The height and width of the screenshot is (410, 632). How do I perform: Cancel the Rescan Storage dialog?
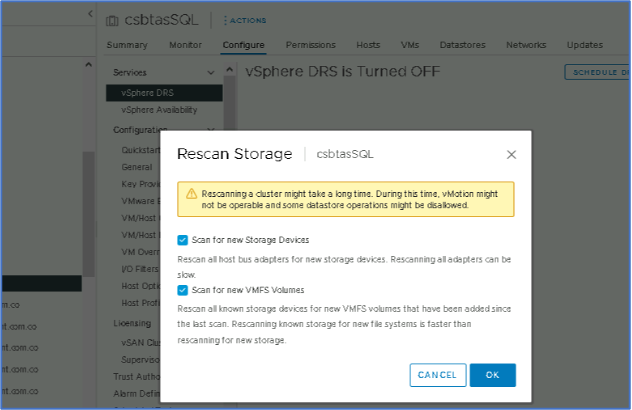[x=437, y=375]
